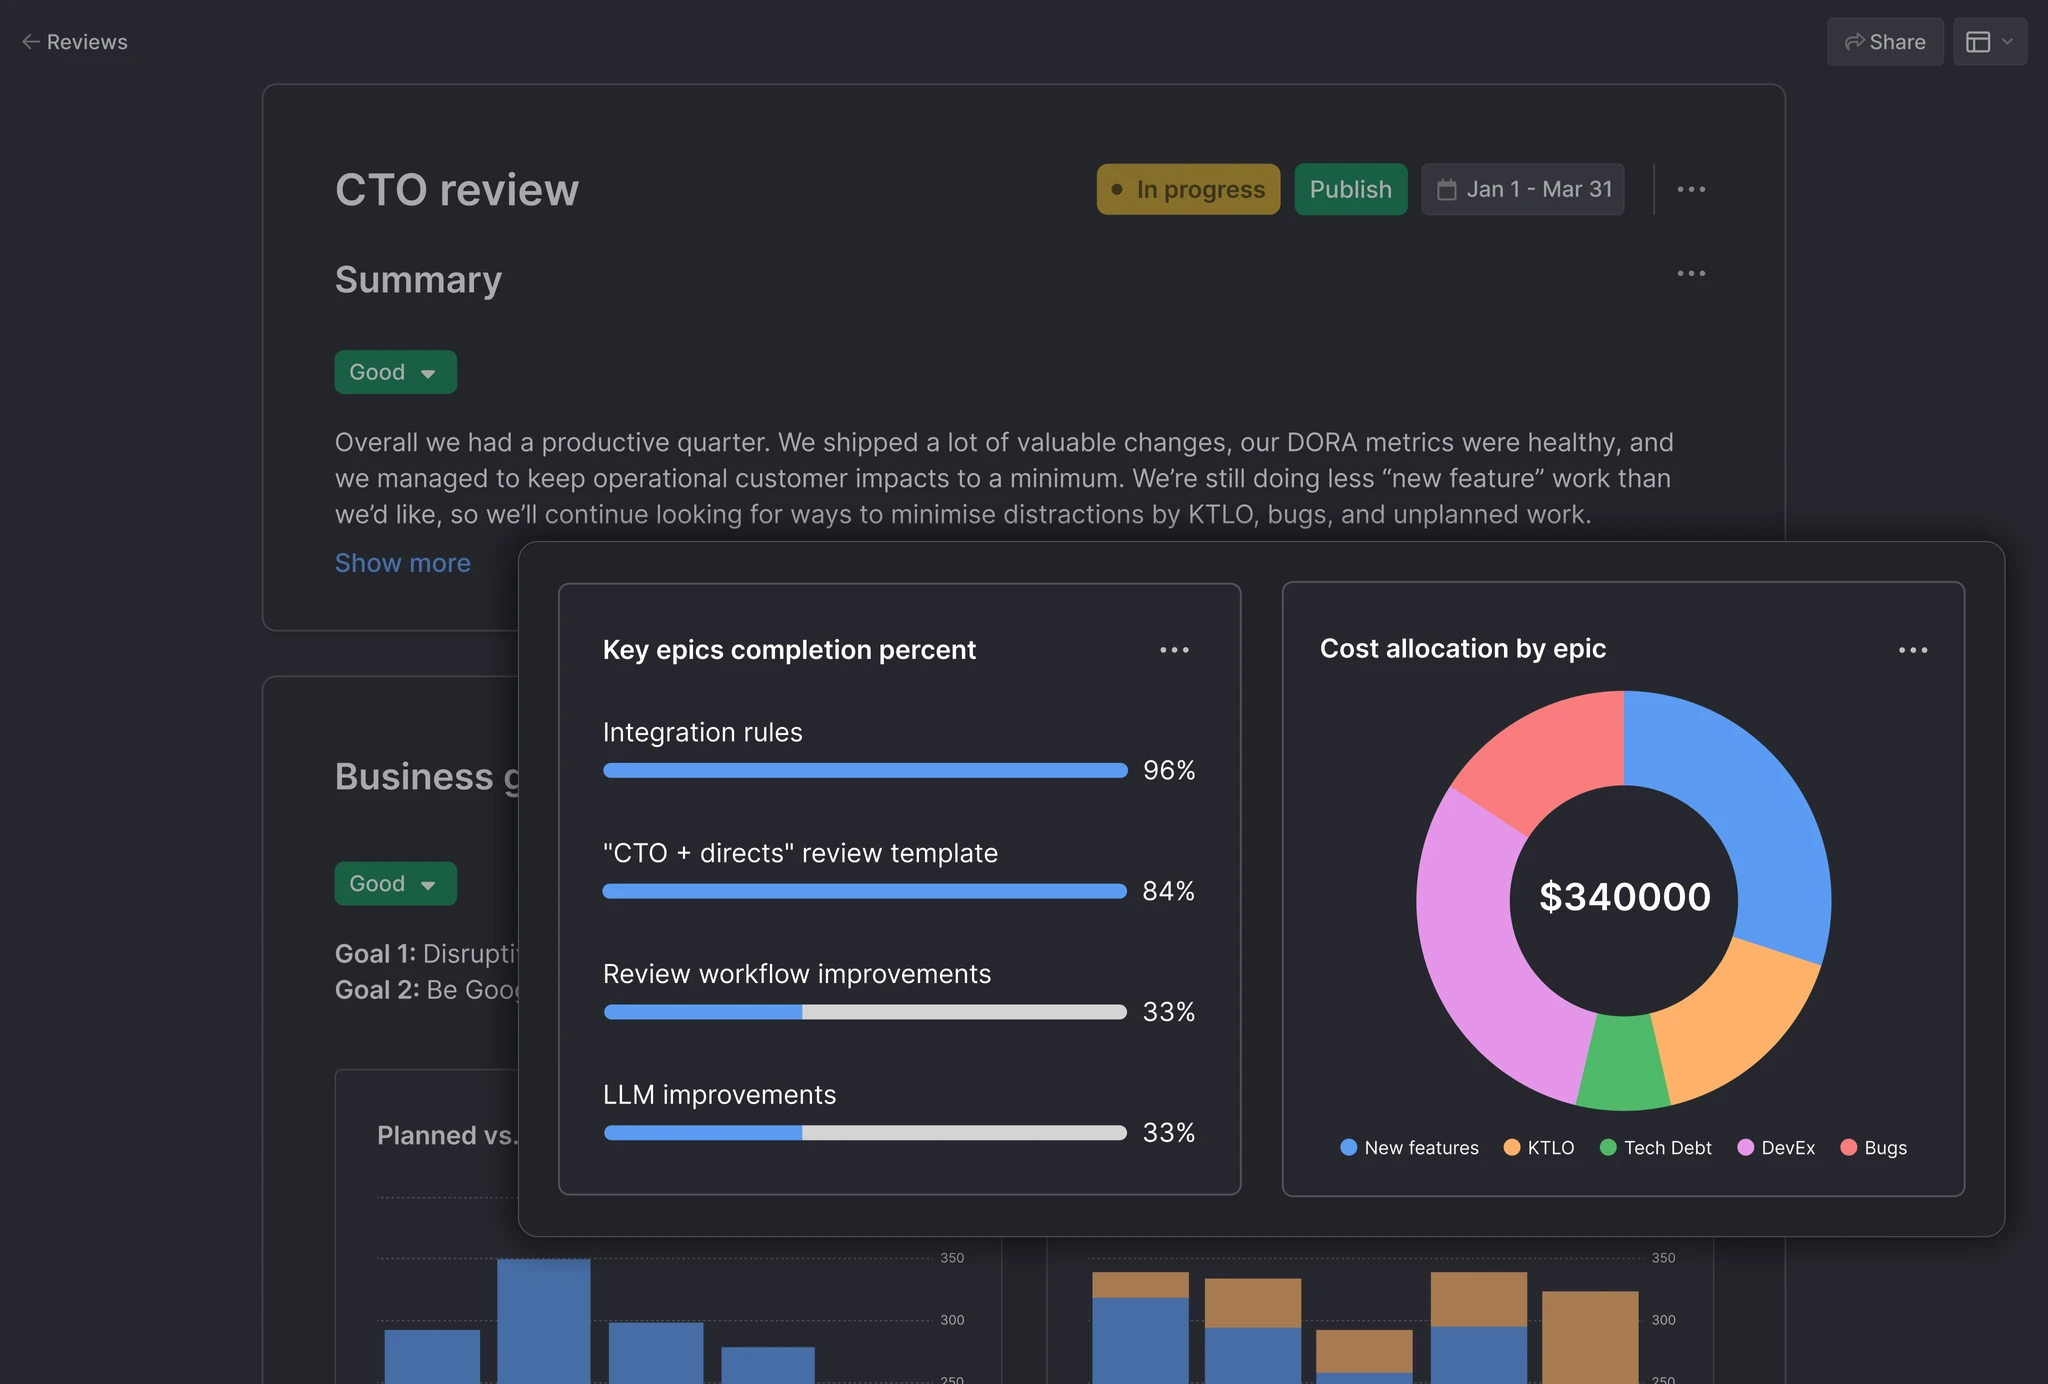Expand the Summary Good rating dropdown
This screenshot has height=1384, width=2048.
coord(395,372)
